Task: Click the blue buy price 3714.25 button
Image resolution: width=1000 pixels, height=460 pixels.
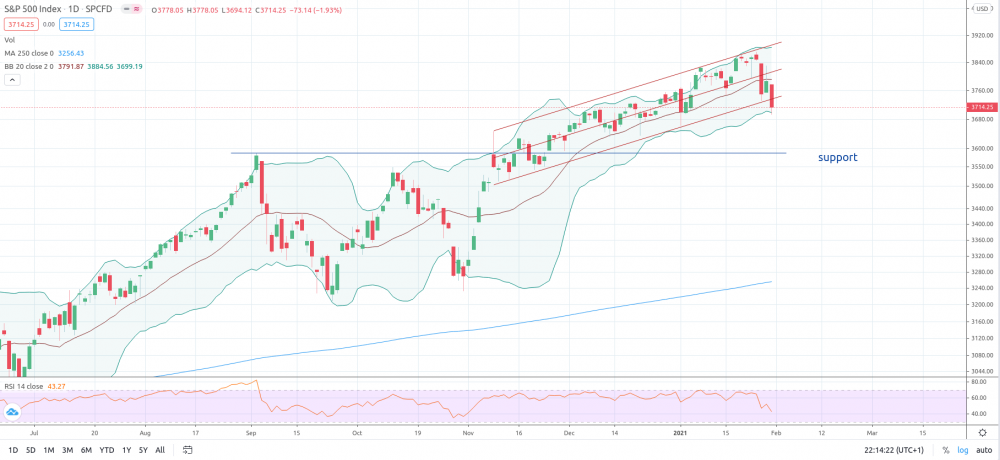Action: [x=78, y=24]
